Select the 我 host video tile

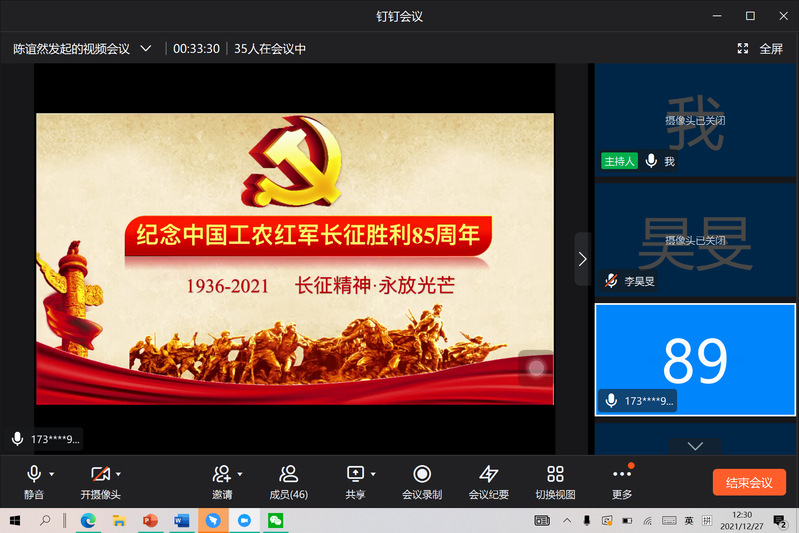click(695, 120)
